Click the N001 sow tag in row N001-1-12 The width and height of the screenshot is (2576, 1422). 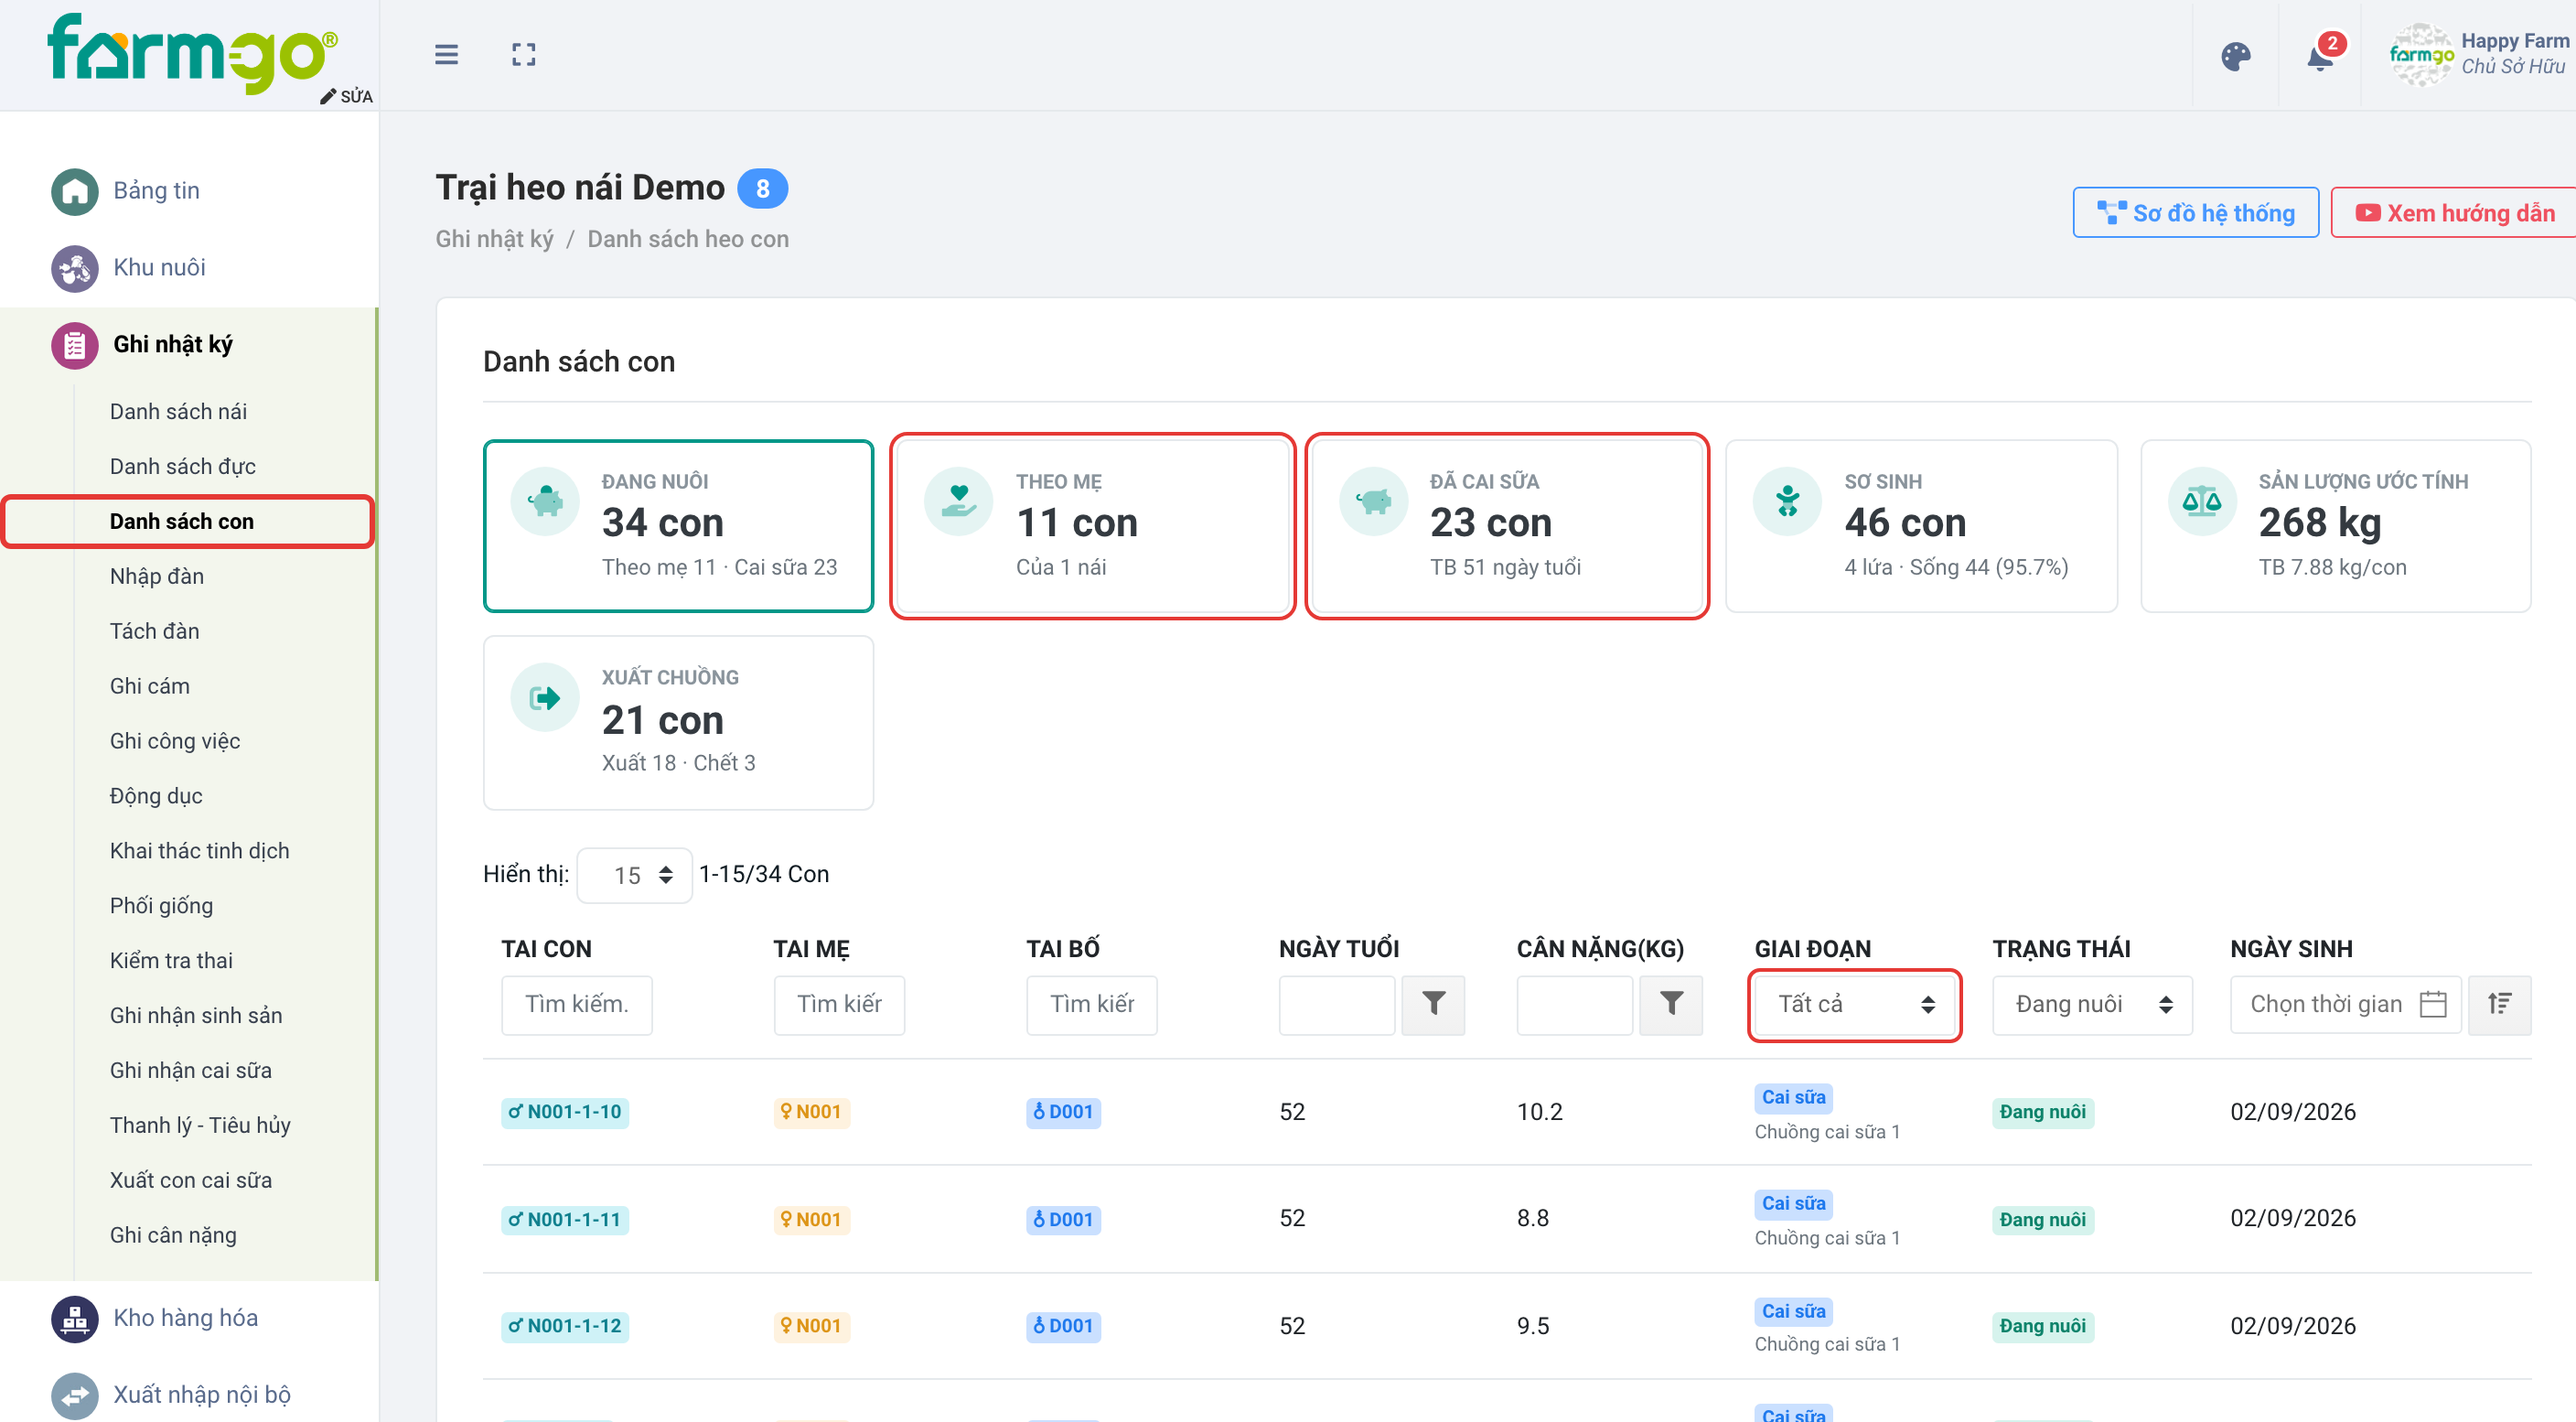pyautogui.click(x=811, y=1326)
